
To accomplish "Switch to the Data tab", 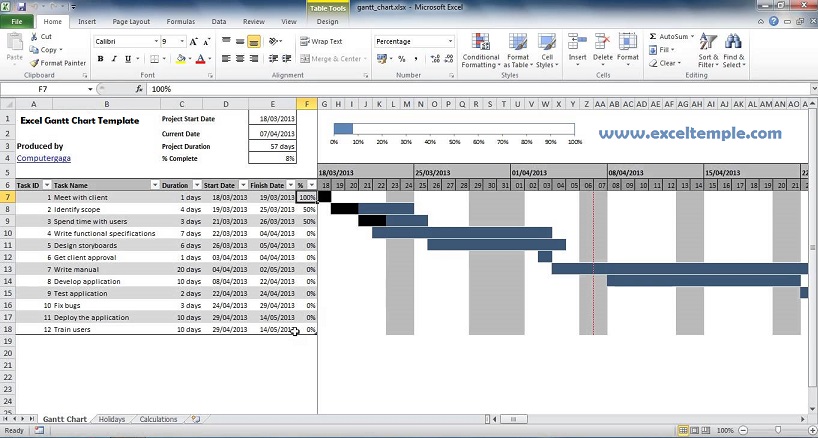I will click(x=219, y=21).
